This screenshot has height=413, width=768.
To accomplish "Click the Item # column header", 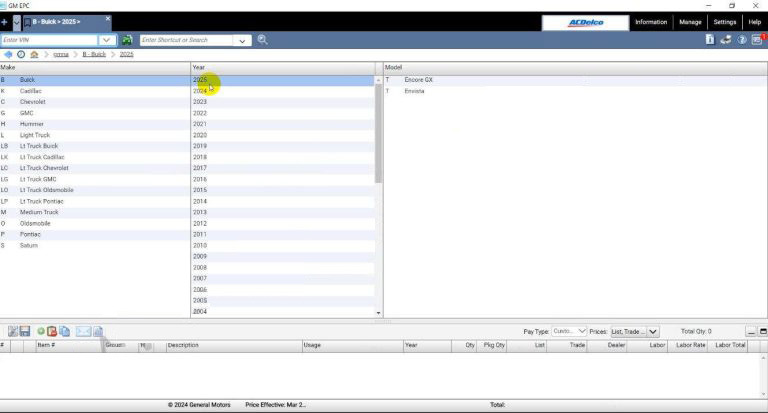I will (x=69, y=345).
